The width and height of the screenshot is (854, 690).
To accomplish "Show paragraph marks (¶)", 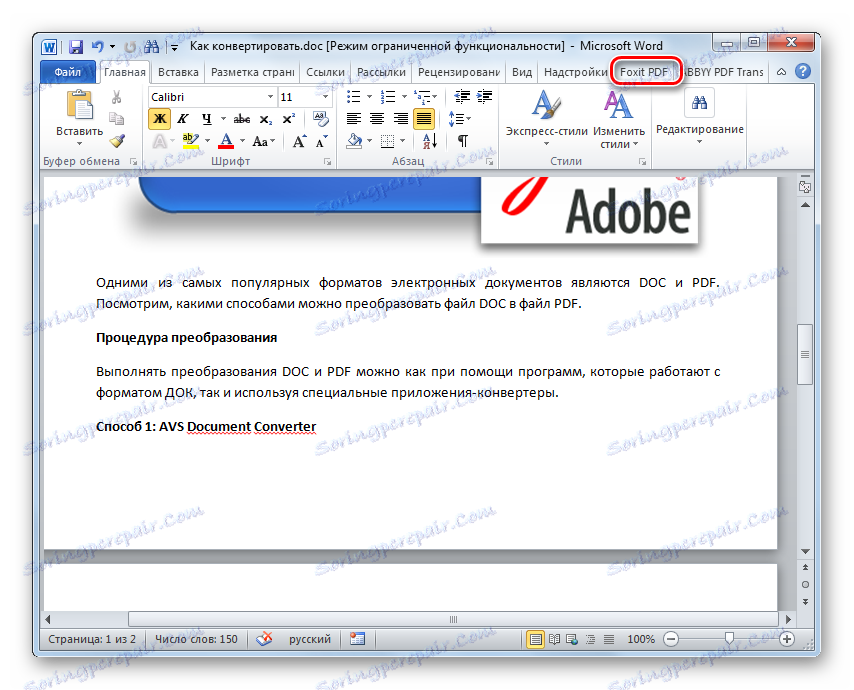I will (x=462, y=141).
